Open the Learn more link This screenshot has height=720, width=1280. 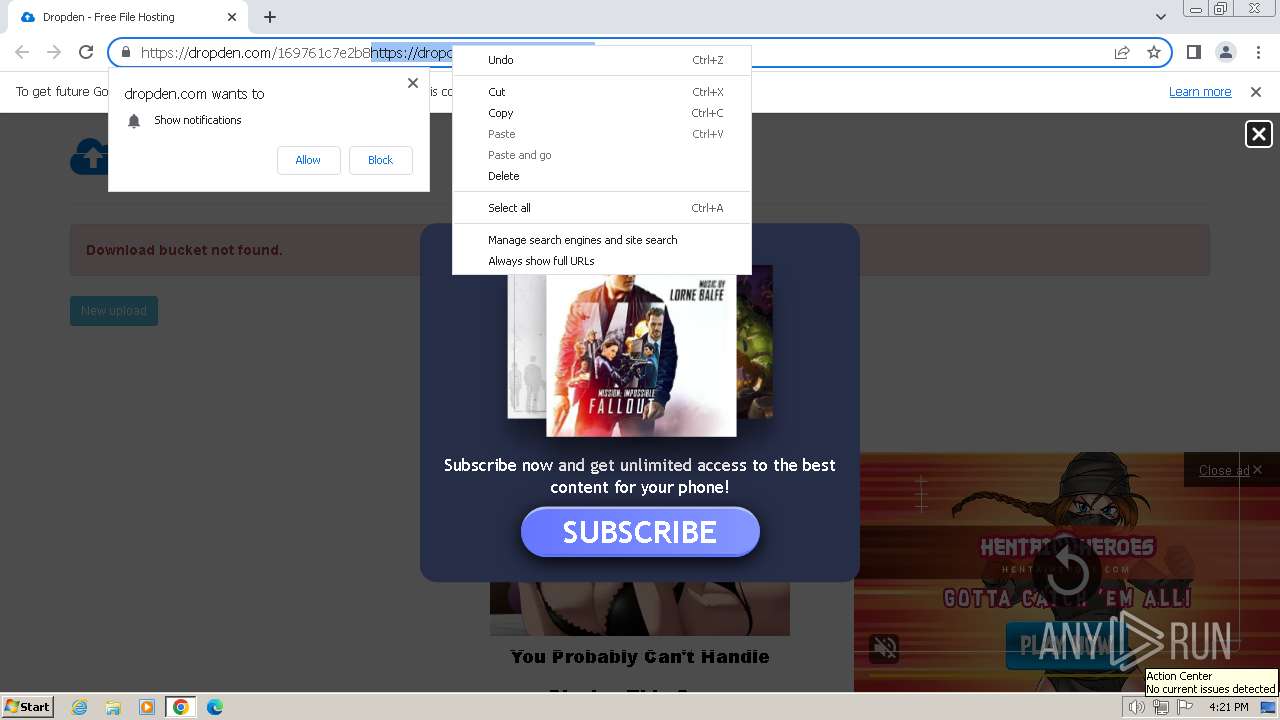1200,92
